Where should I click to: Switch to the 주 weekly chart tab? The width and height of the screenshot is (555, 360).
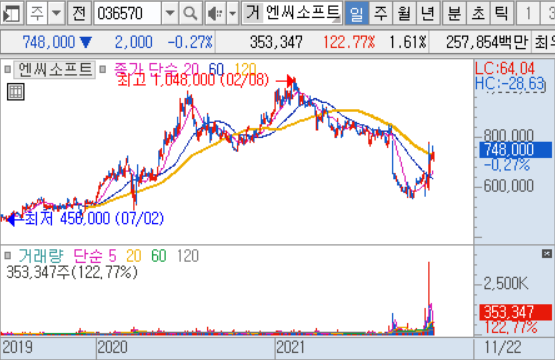(381, 13)
